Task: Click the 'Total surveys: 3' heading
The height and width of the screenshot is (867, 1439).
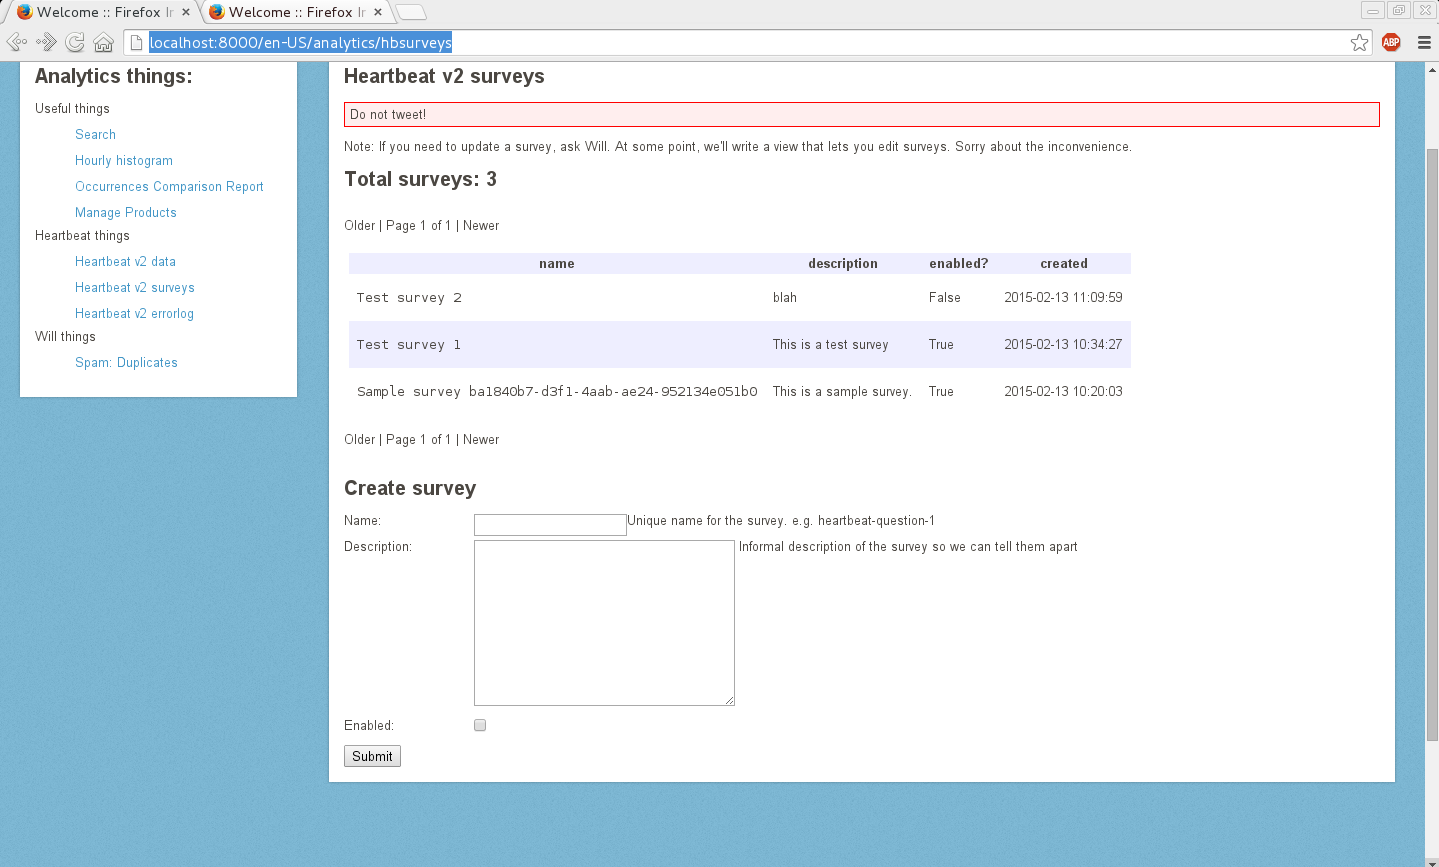Action: pos(421,180)
